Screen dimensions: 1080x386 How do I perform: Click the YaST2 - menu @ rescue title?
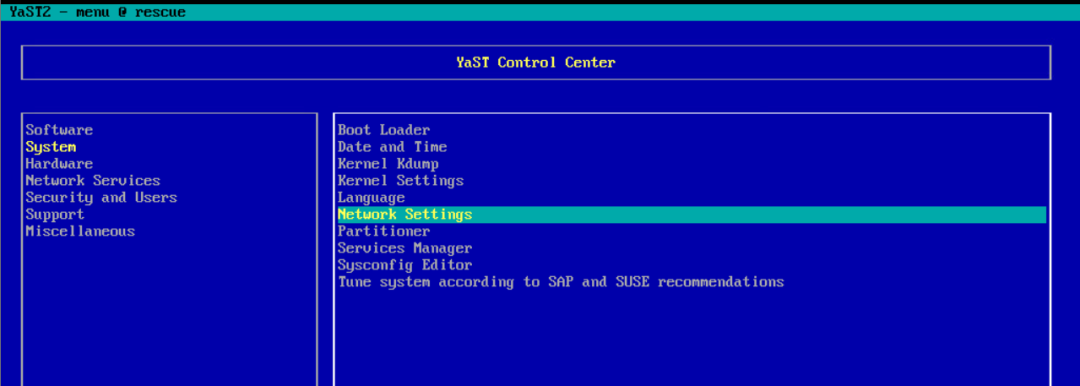[x=98, y=12]
